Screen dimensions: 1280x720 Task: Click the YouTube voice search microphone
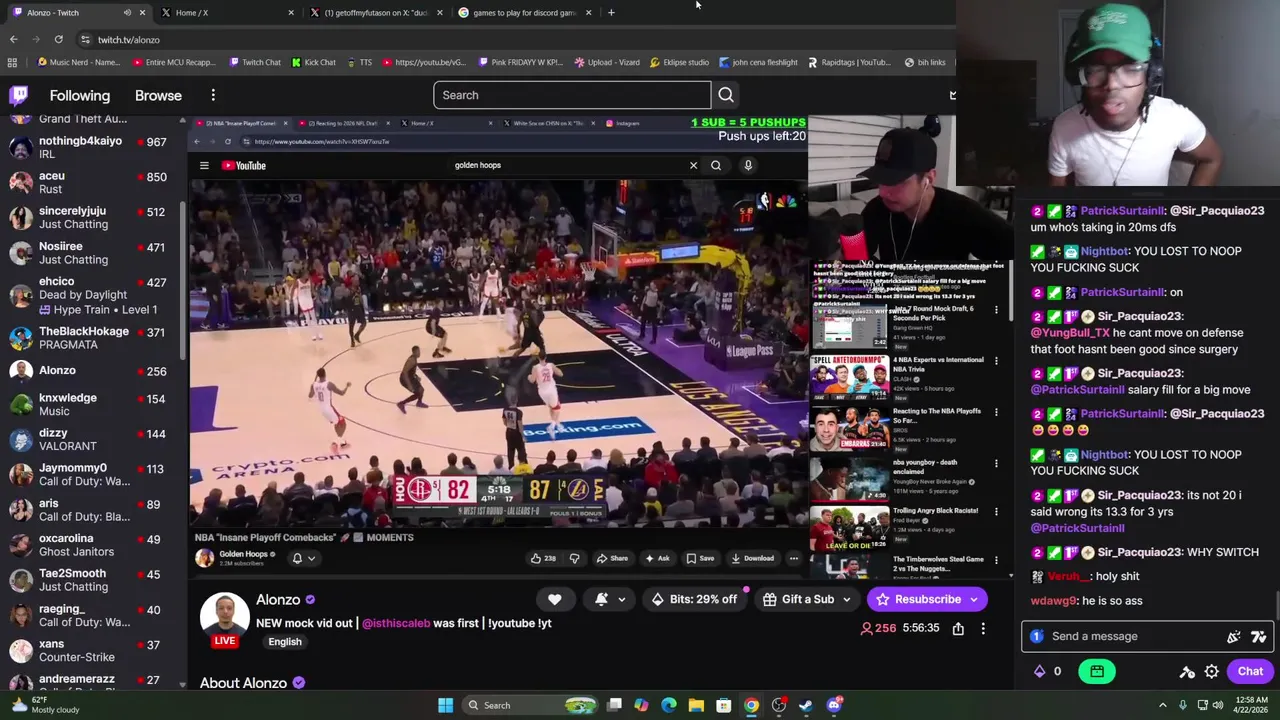point(748,165)
